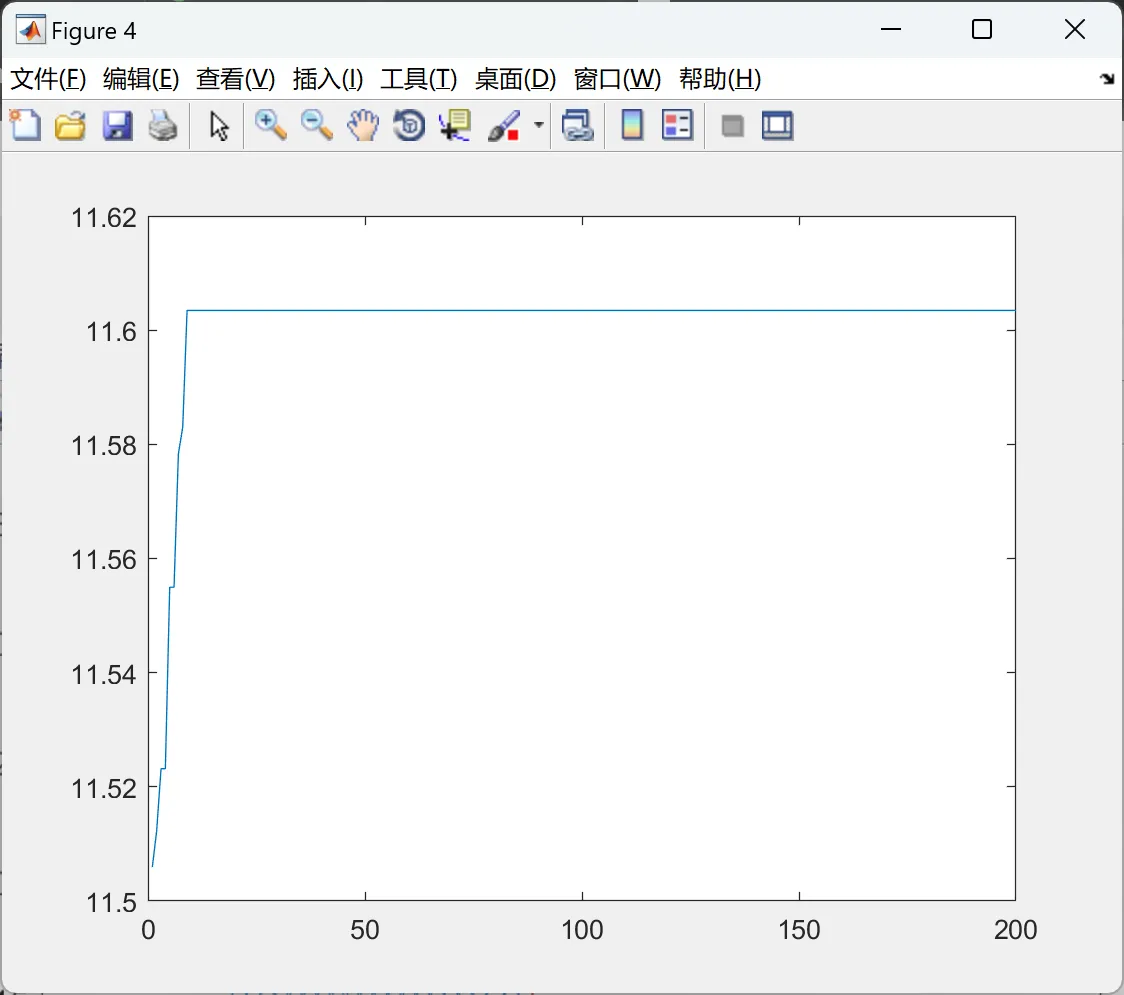Select the Edit Plot arrow tool
The width and height of the screenshot is (1124, 995).
click(219, 126)
